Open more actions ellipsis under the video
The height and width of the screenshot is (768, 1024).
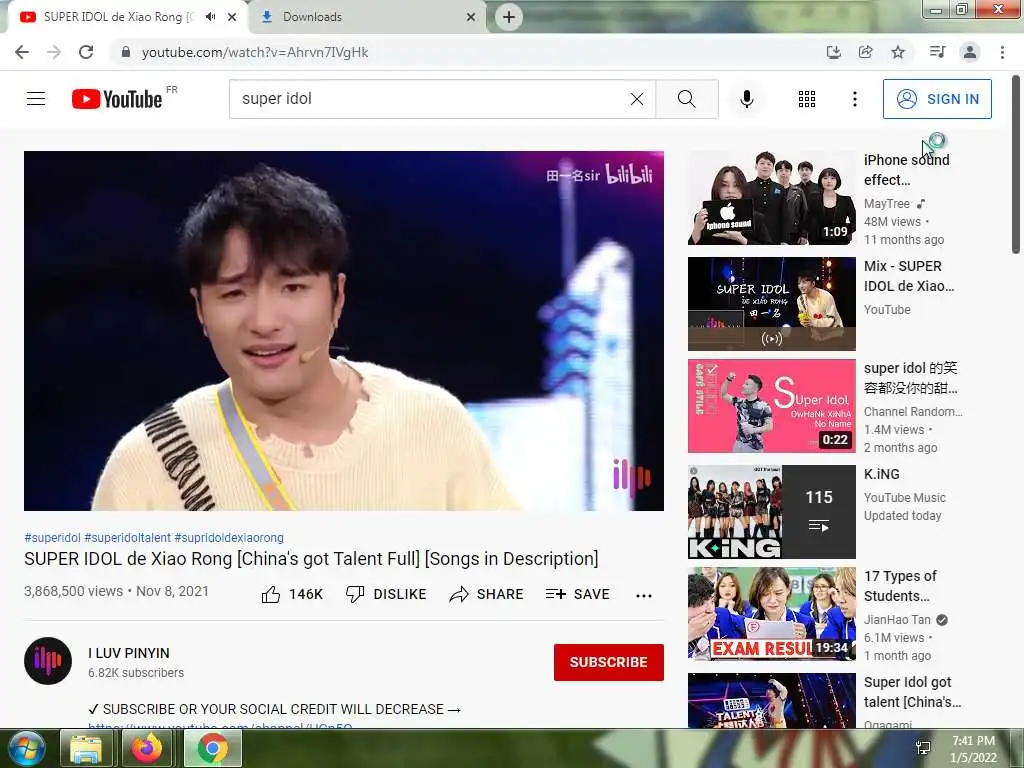click(644, 595)
